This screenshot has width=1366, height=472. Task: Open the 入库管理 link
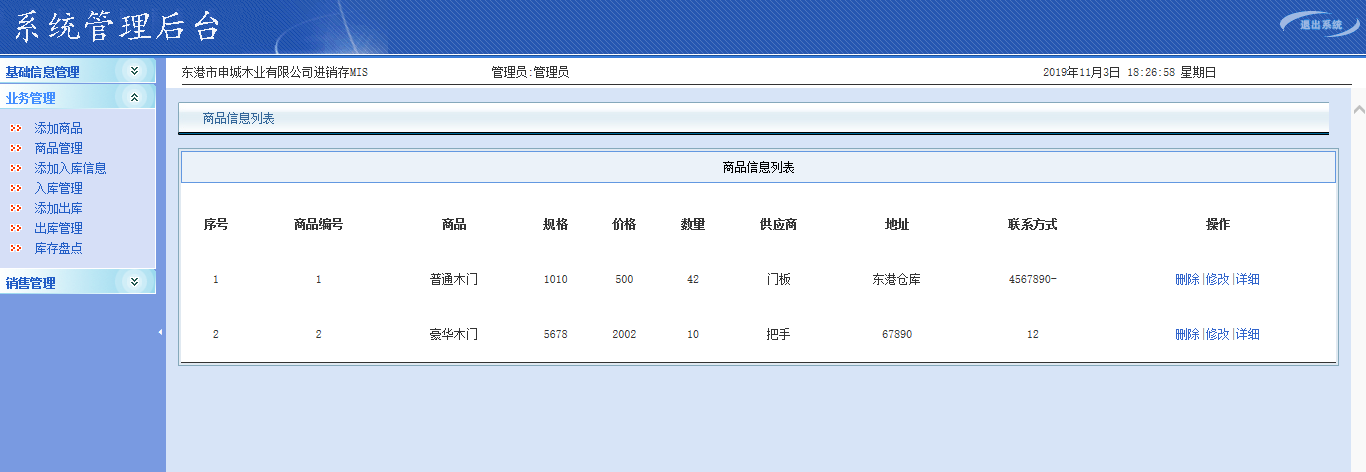pos(58,188)
